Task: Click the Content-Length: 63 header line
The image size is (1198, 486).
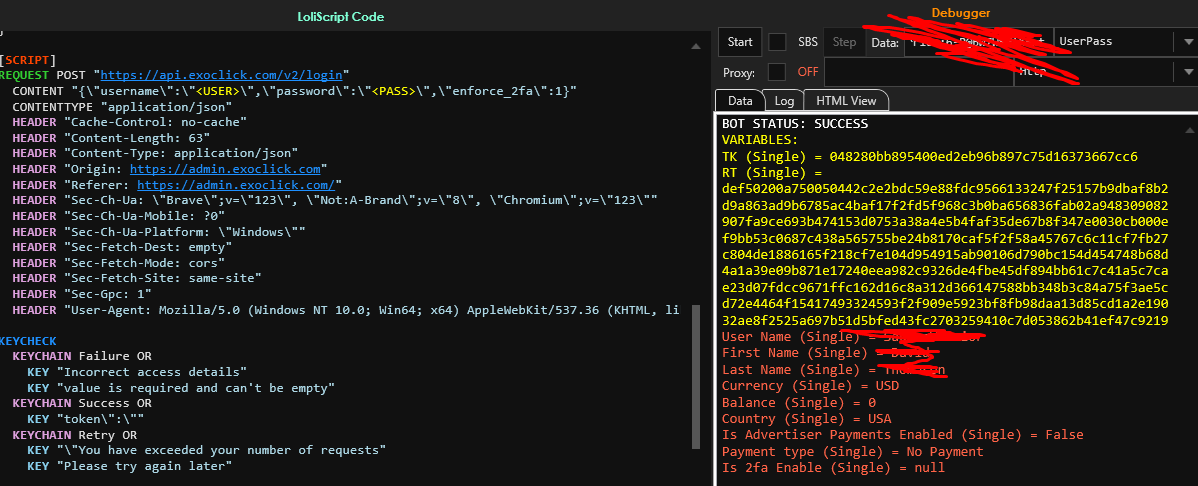Action: pos(111,138)
